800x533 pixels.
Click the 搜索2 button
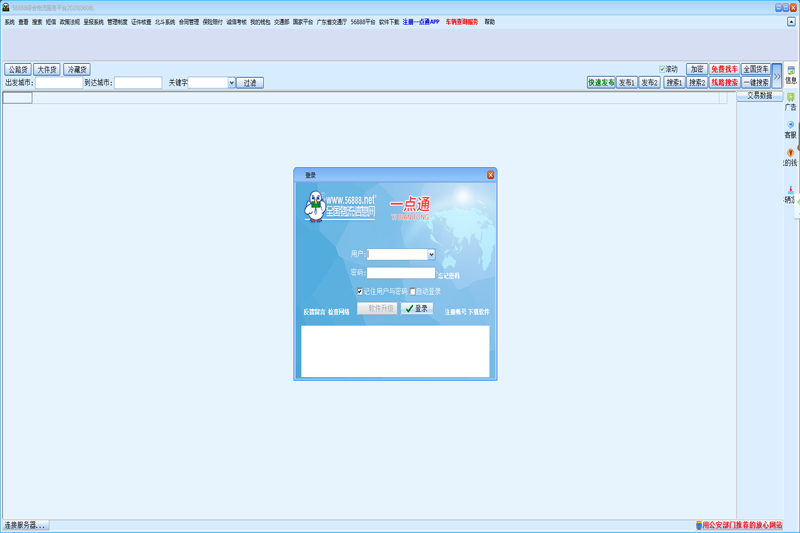(x=697, y=82)
